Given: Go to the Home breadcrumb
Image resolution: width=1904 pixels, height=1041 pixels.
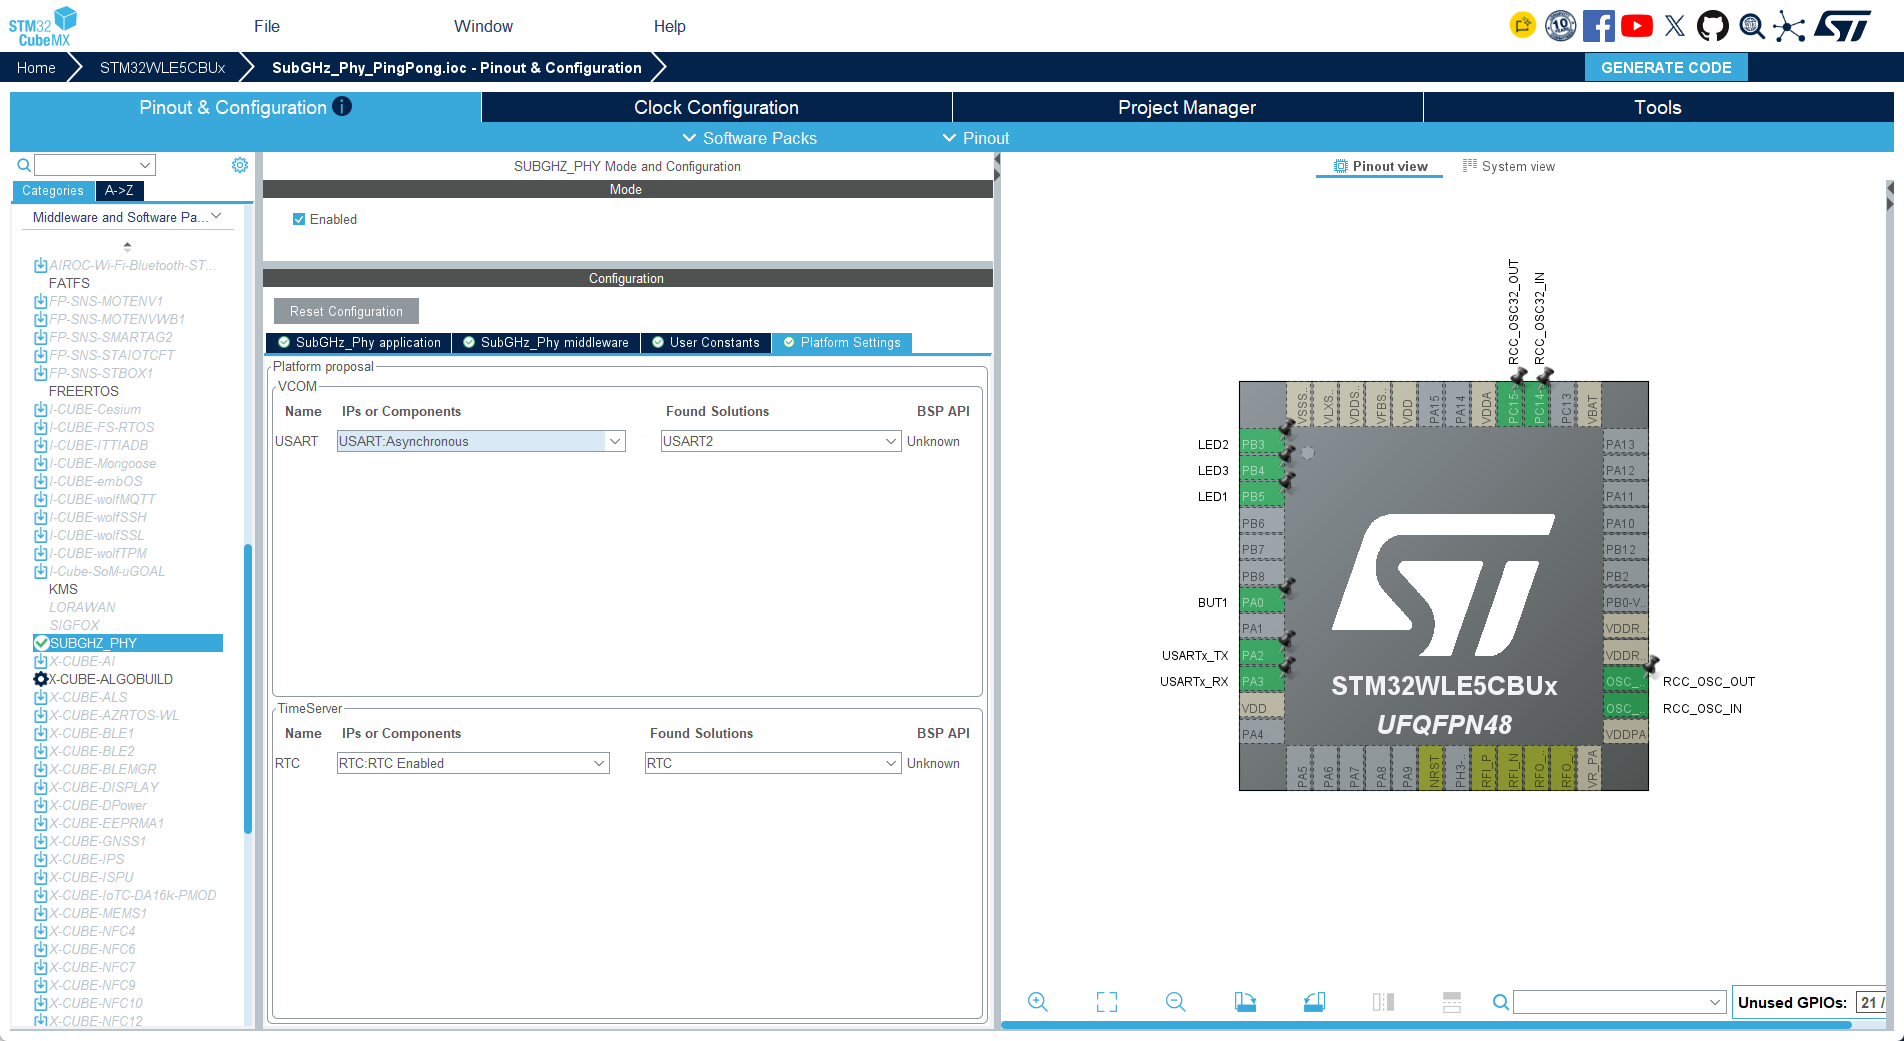Looking at the screenshot, I should [36, 67].
